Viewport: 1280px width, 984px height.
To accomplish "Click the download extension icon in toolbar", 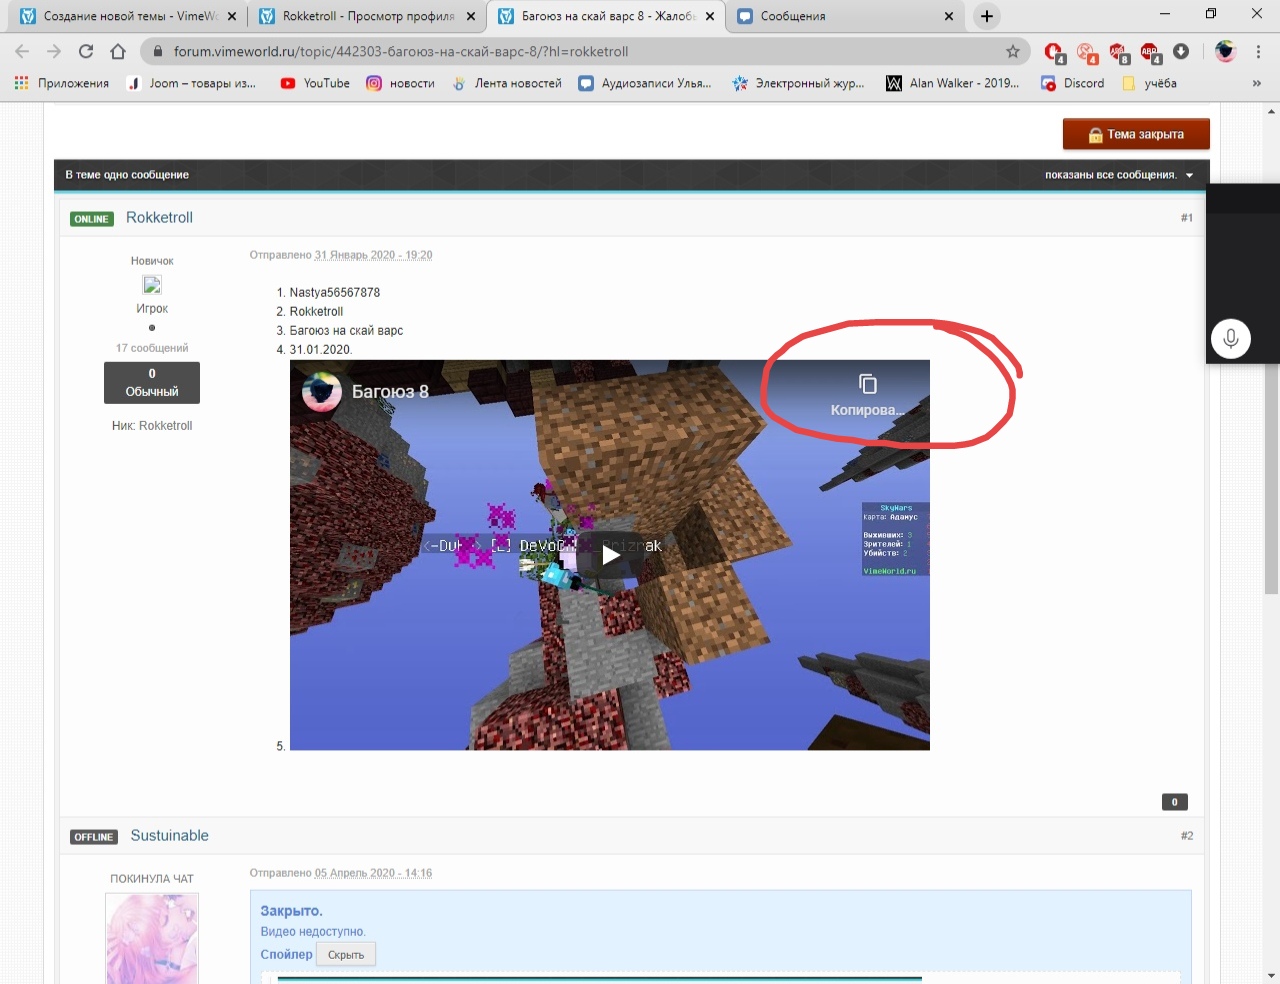I will pos(1181,51).
